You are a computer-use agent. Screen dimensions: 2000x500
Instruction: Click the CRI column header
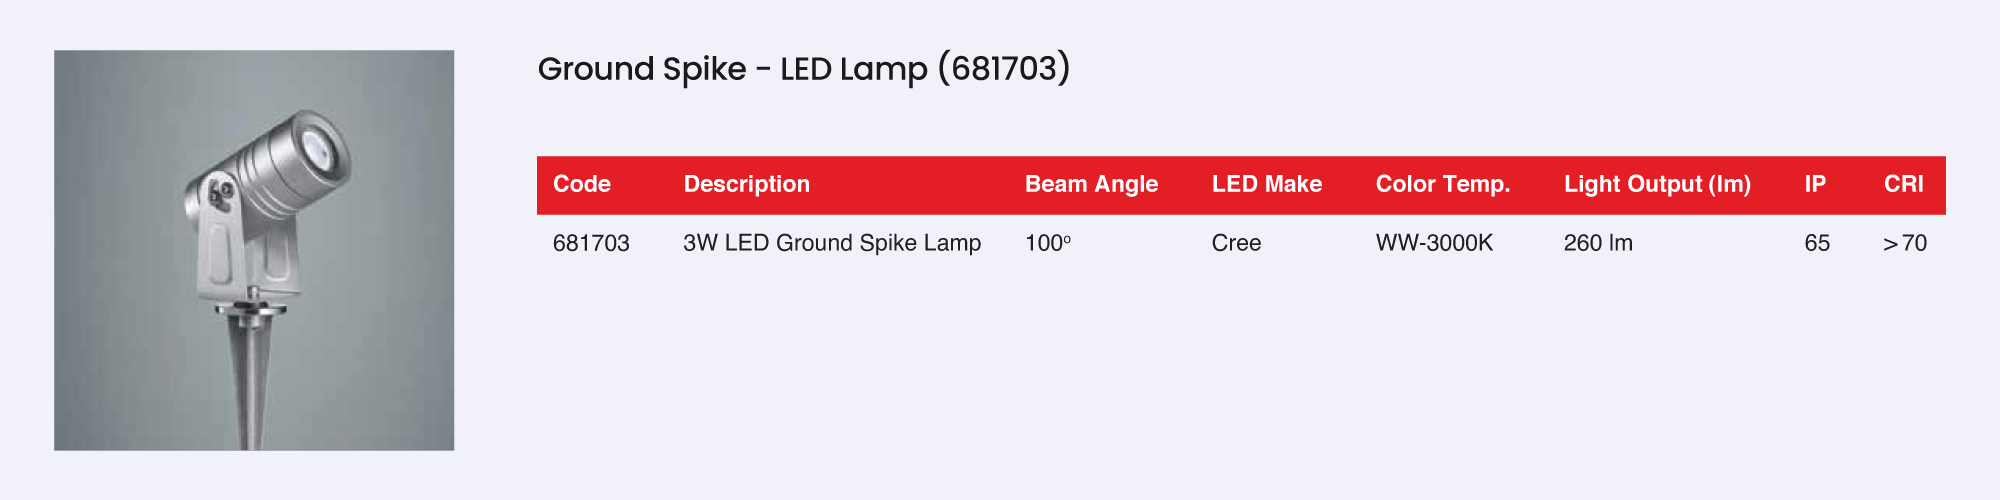point(1903,184)
